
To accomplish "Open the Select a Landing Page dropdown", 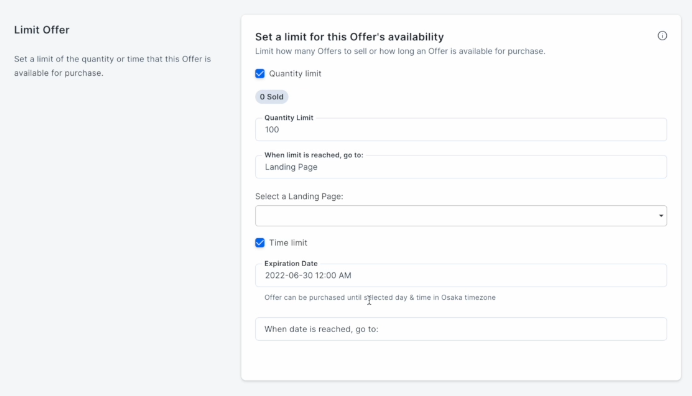I will tap(461, 216).
